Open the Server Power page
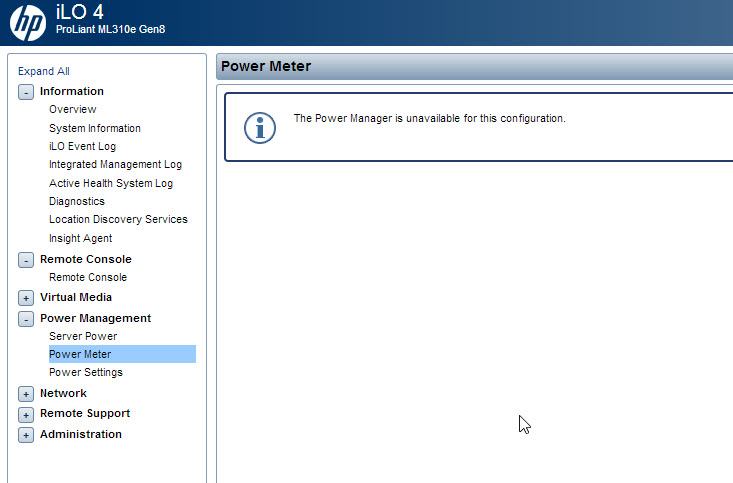 (x=83, y=336)
